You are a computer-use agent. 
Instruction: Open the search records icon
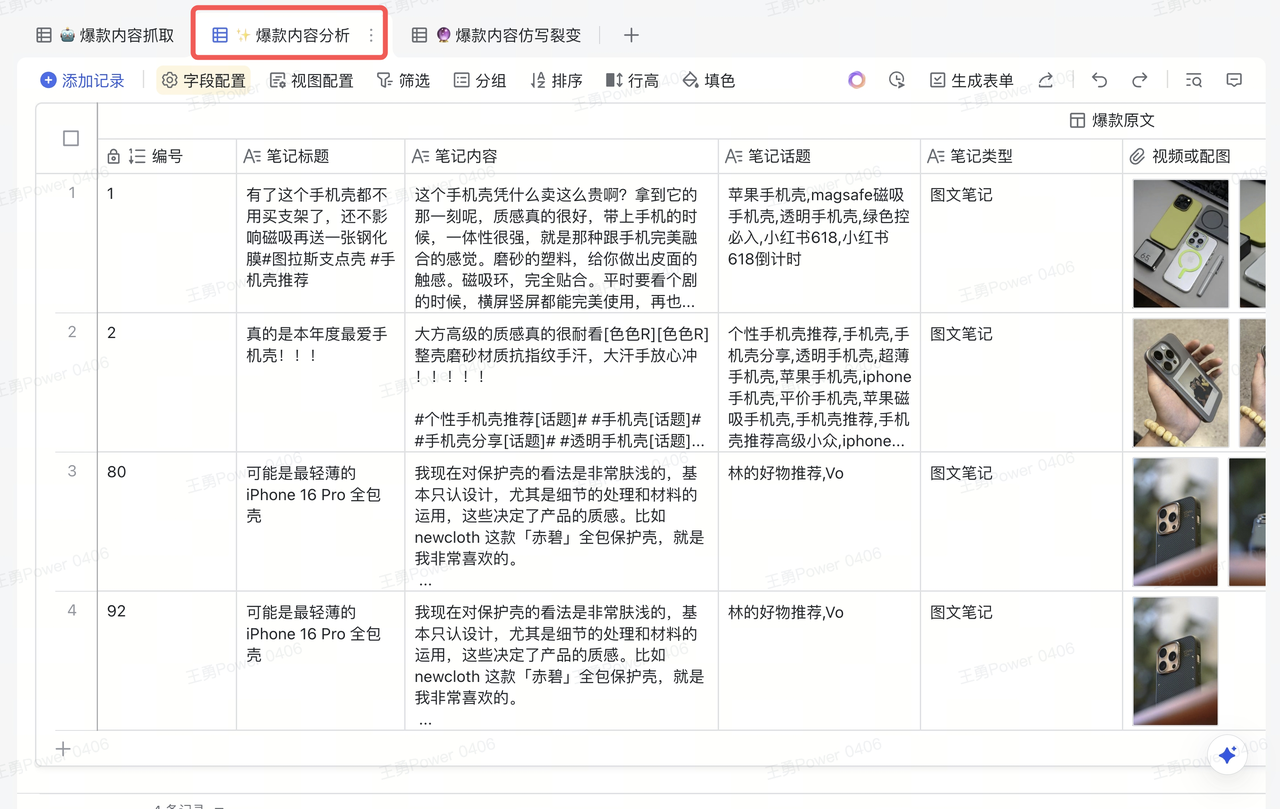(1193, 80)
